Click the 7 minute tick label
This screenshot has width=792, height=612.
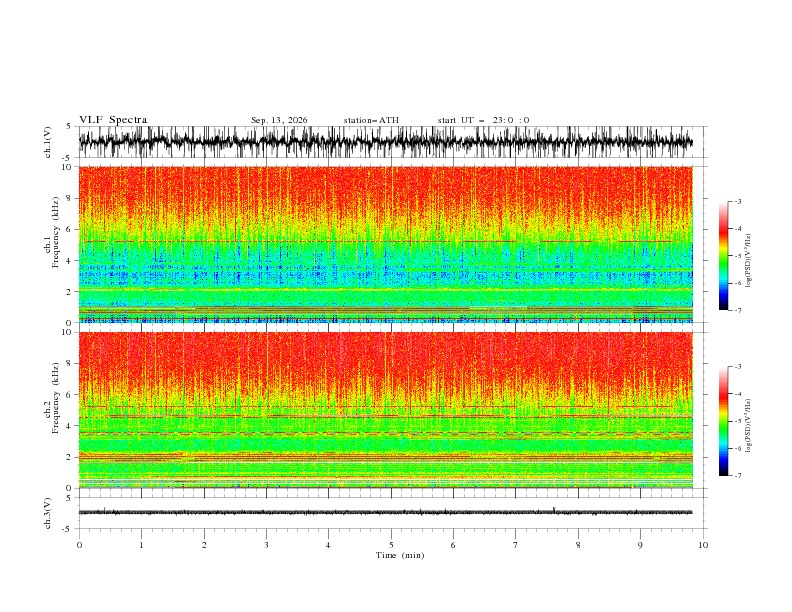tap(516, 545)
